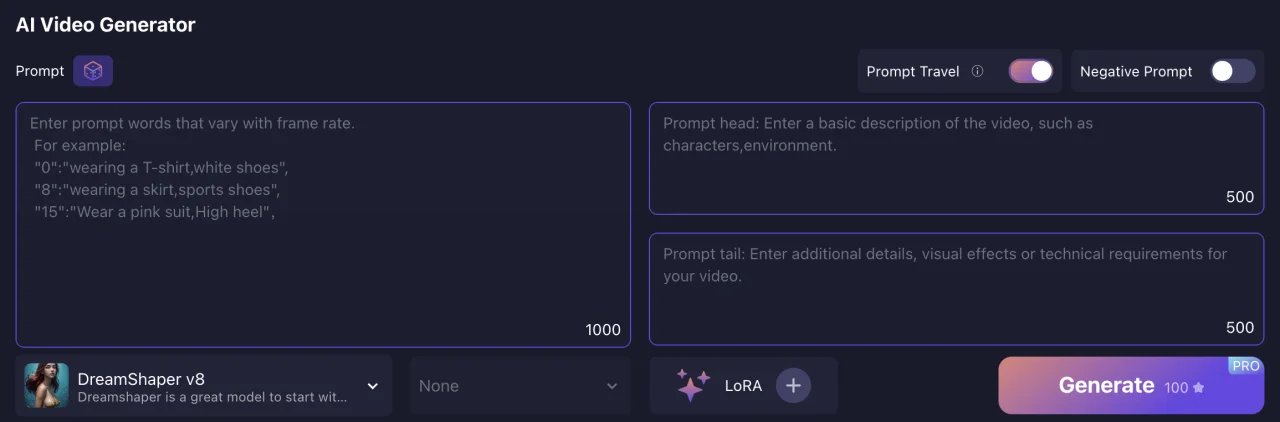
Task: Click the Negative Prompt label
Action: pyautogui.click(x=1136, y=72)
